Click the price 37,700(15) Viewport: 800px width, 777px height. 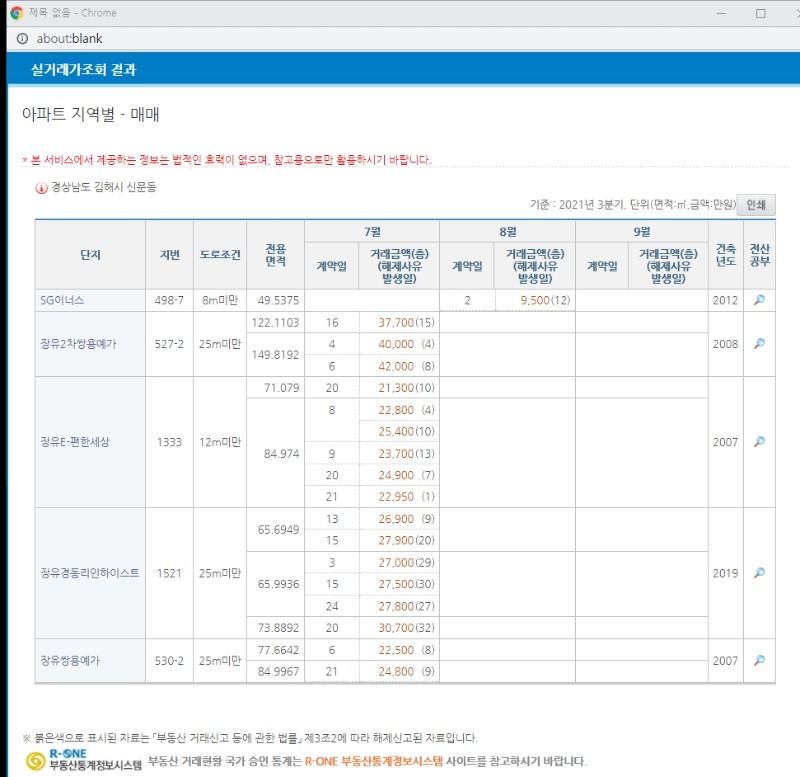406,322
